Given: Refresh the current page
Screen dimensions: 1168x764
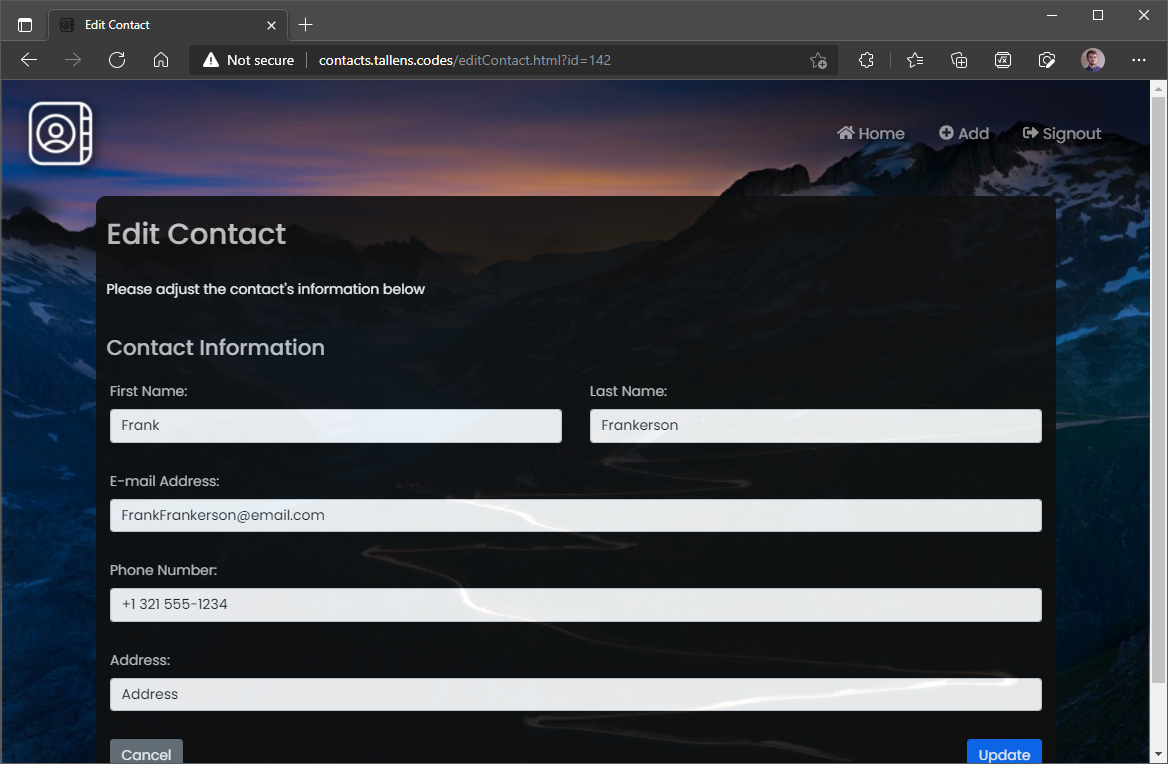Looking at the screenshot, I should click(x=117, y=60).
